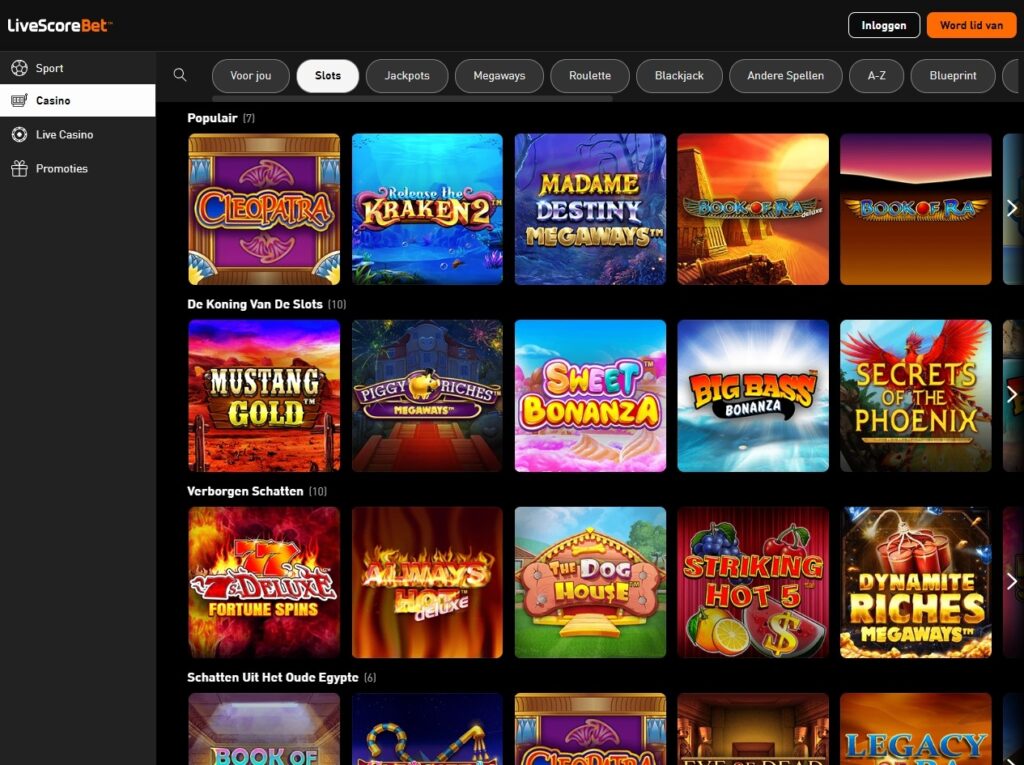Go to Sport in sidebar
Screen dimensions: 1024x765
pos(78,68)
